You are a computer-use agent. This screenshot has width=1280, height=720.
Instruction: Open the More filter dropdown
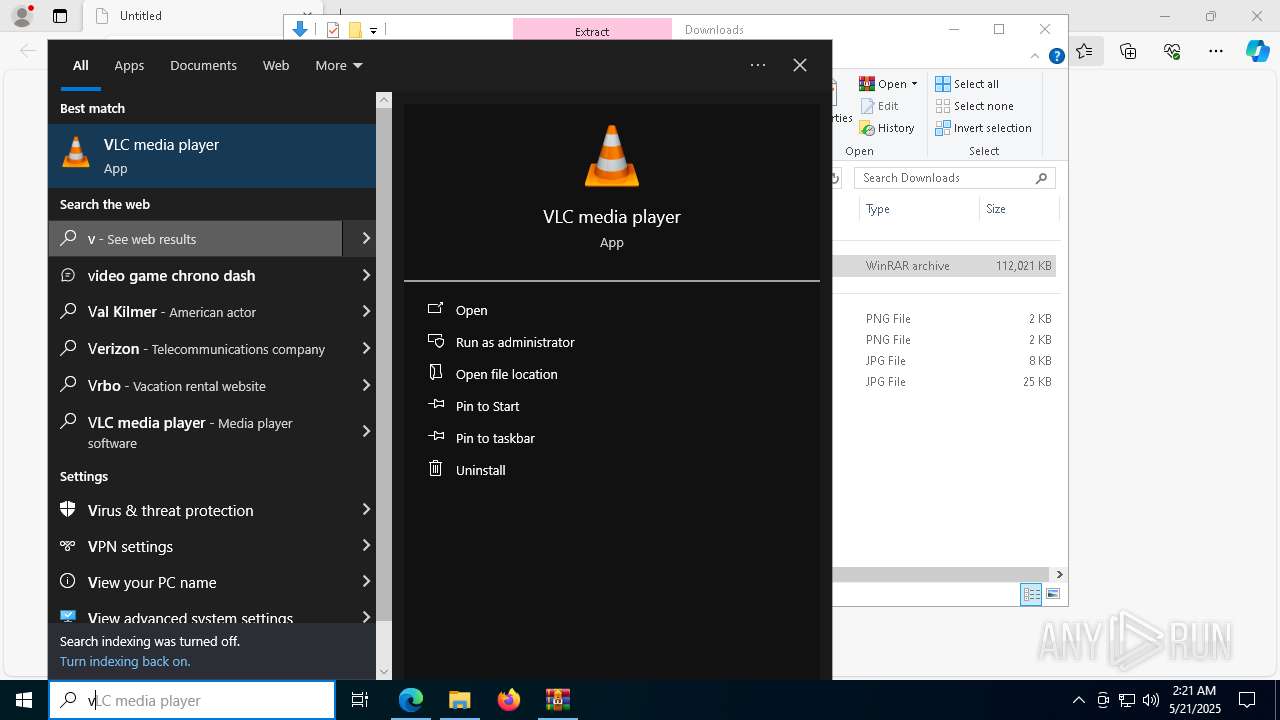point(339,65)
